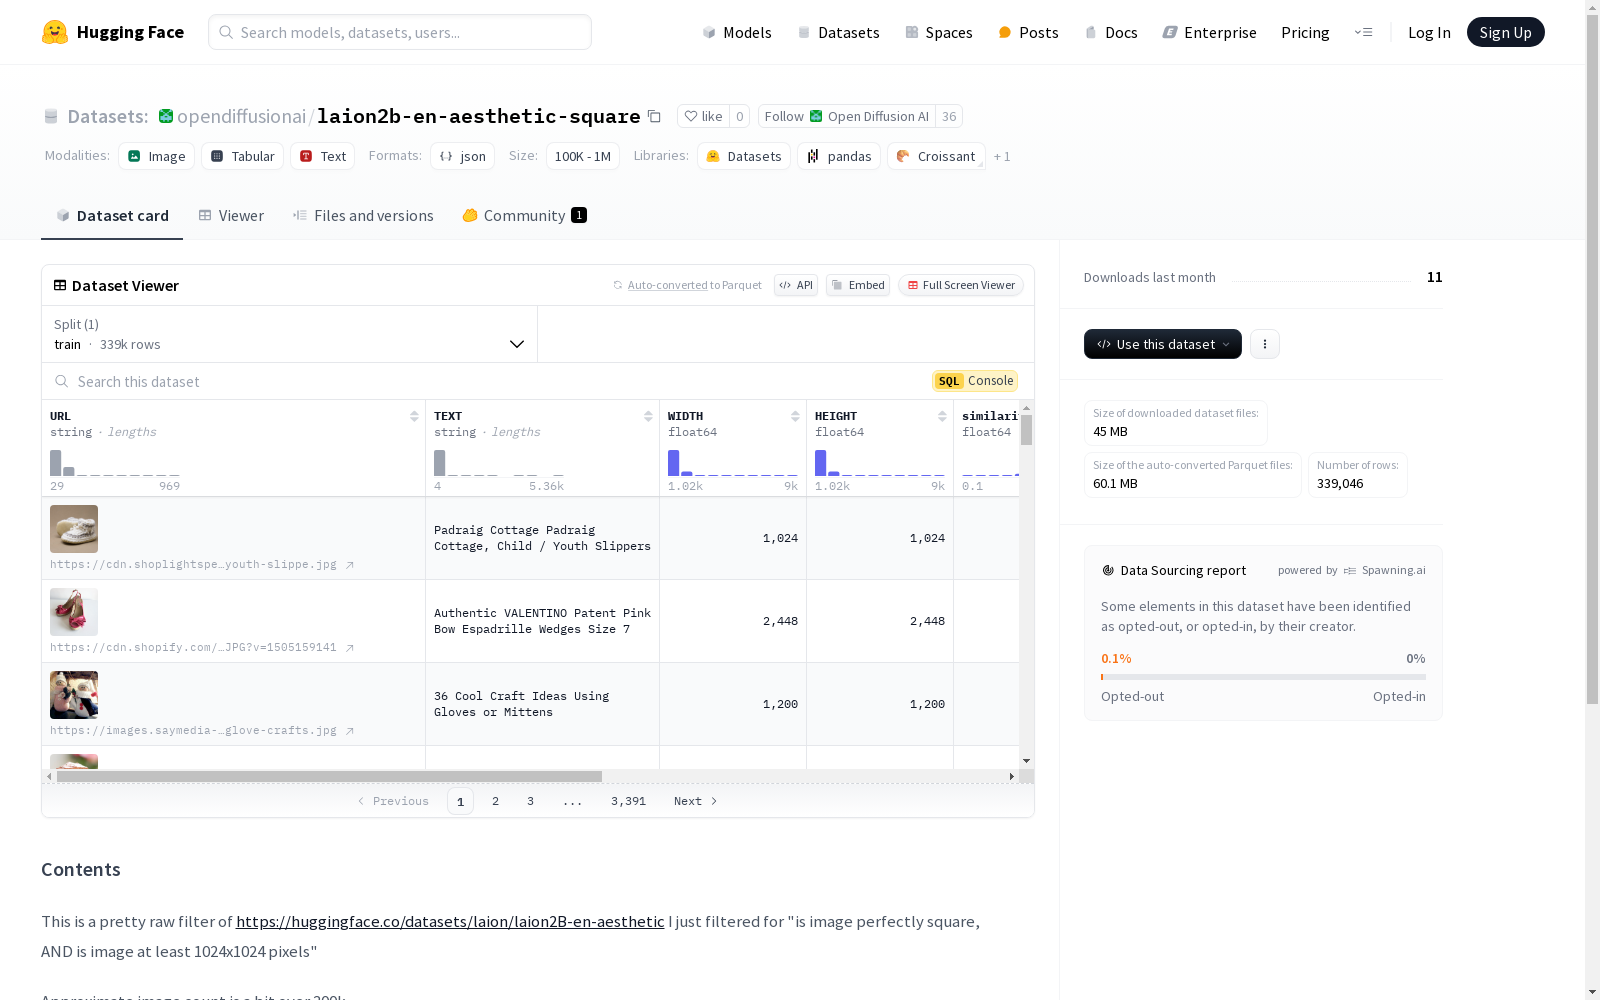Click the magnifier icon in dataset search

point(62,381)
